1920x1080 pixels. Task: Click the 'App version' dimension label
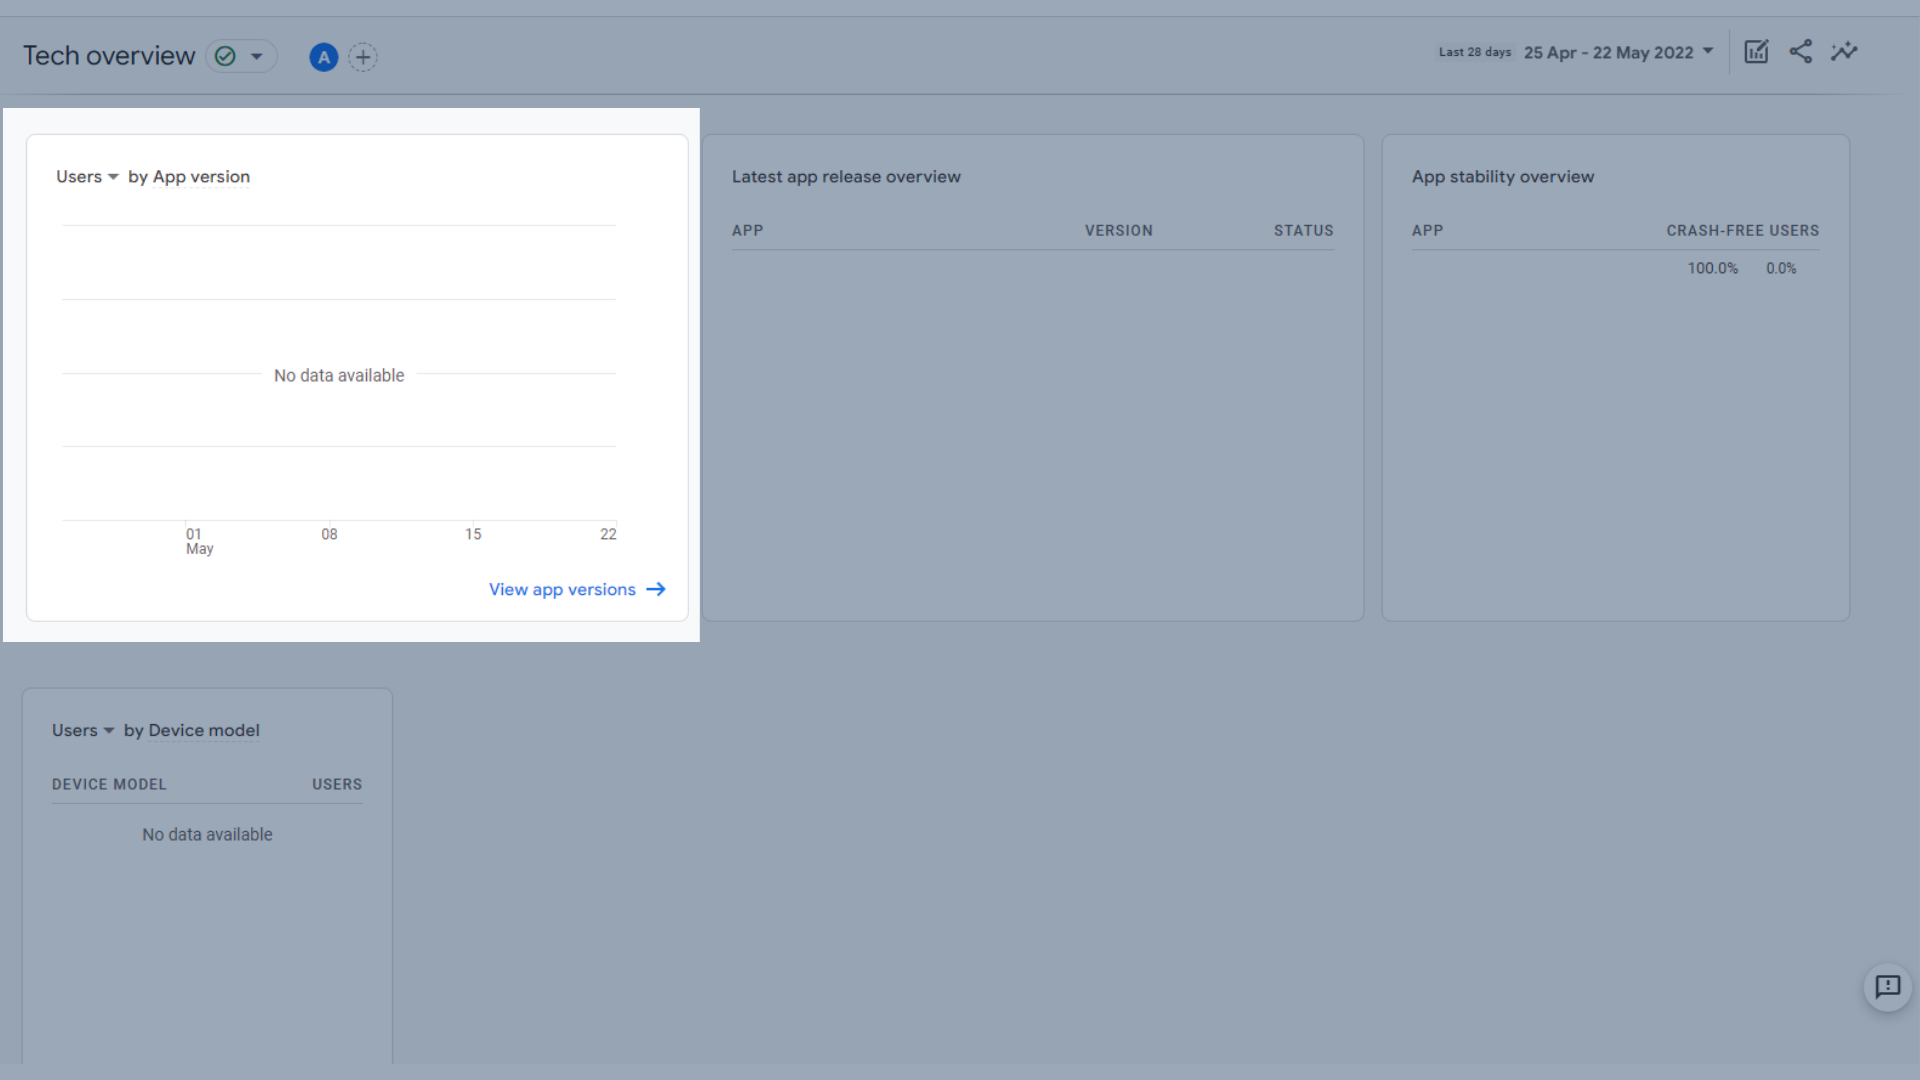(201, 177)
